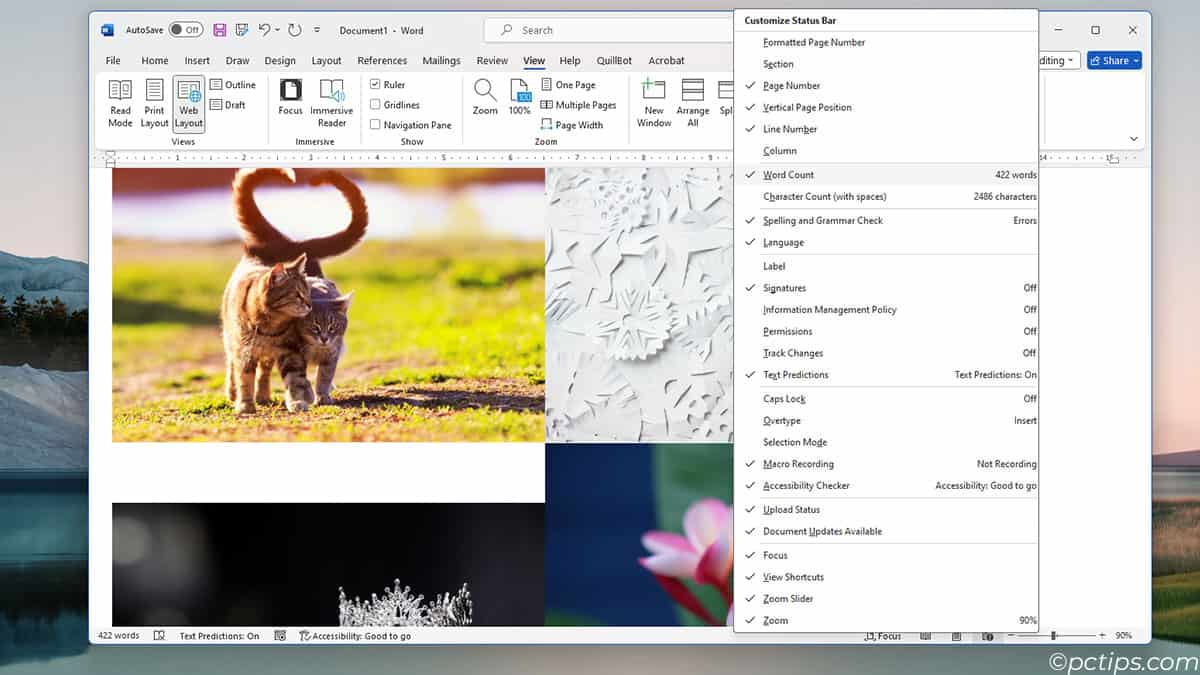Open Immersive Reader

(331, 103)
